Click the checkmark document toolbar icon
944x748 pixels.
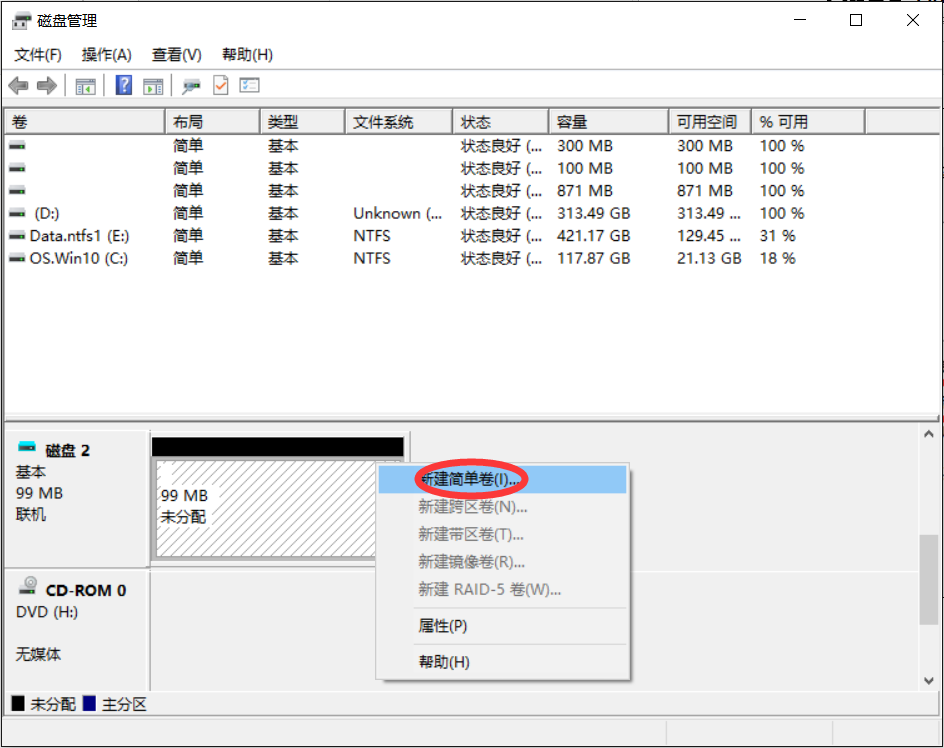(x=220, y=86)
